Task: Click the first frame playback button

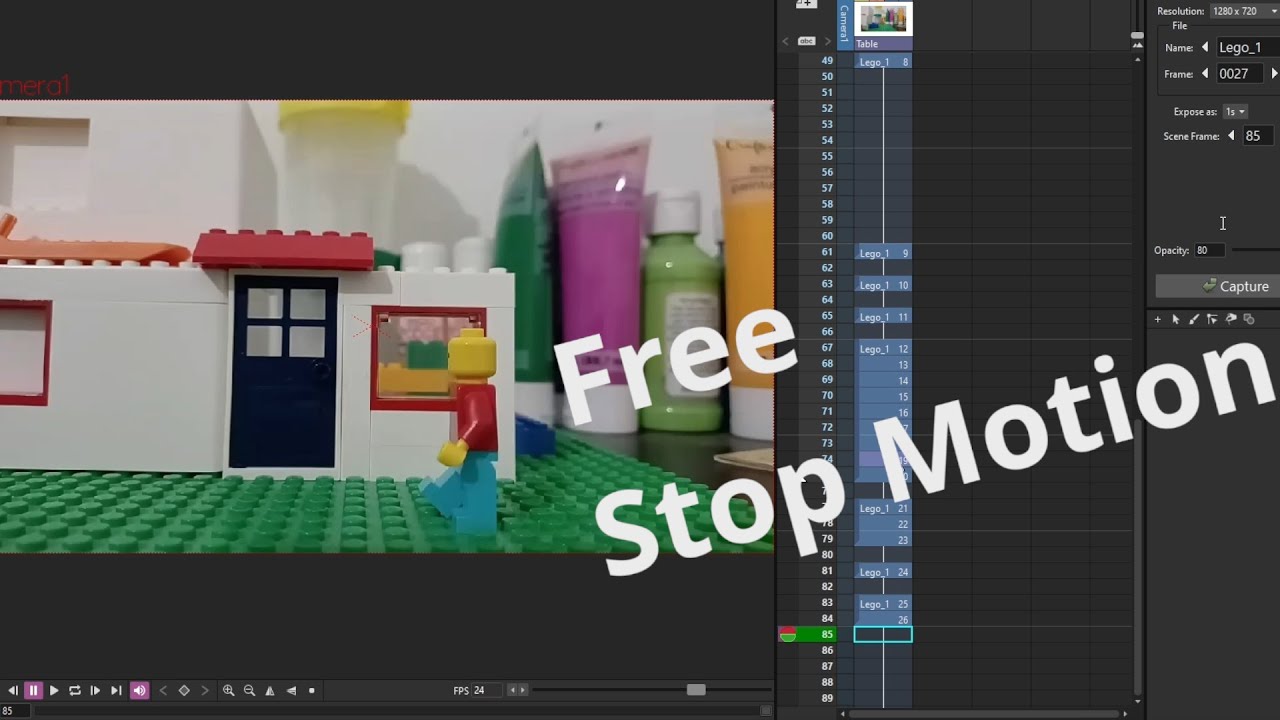Action: coord(13,690)
